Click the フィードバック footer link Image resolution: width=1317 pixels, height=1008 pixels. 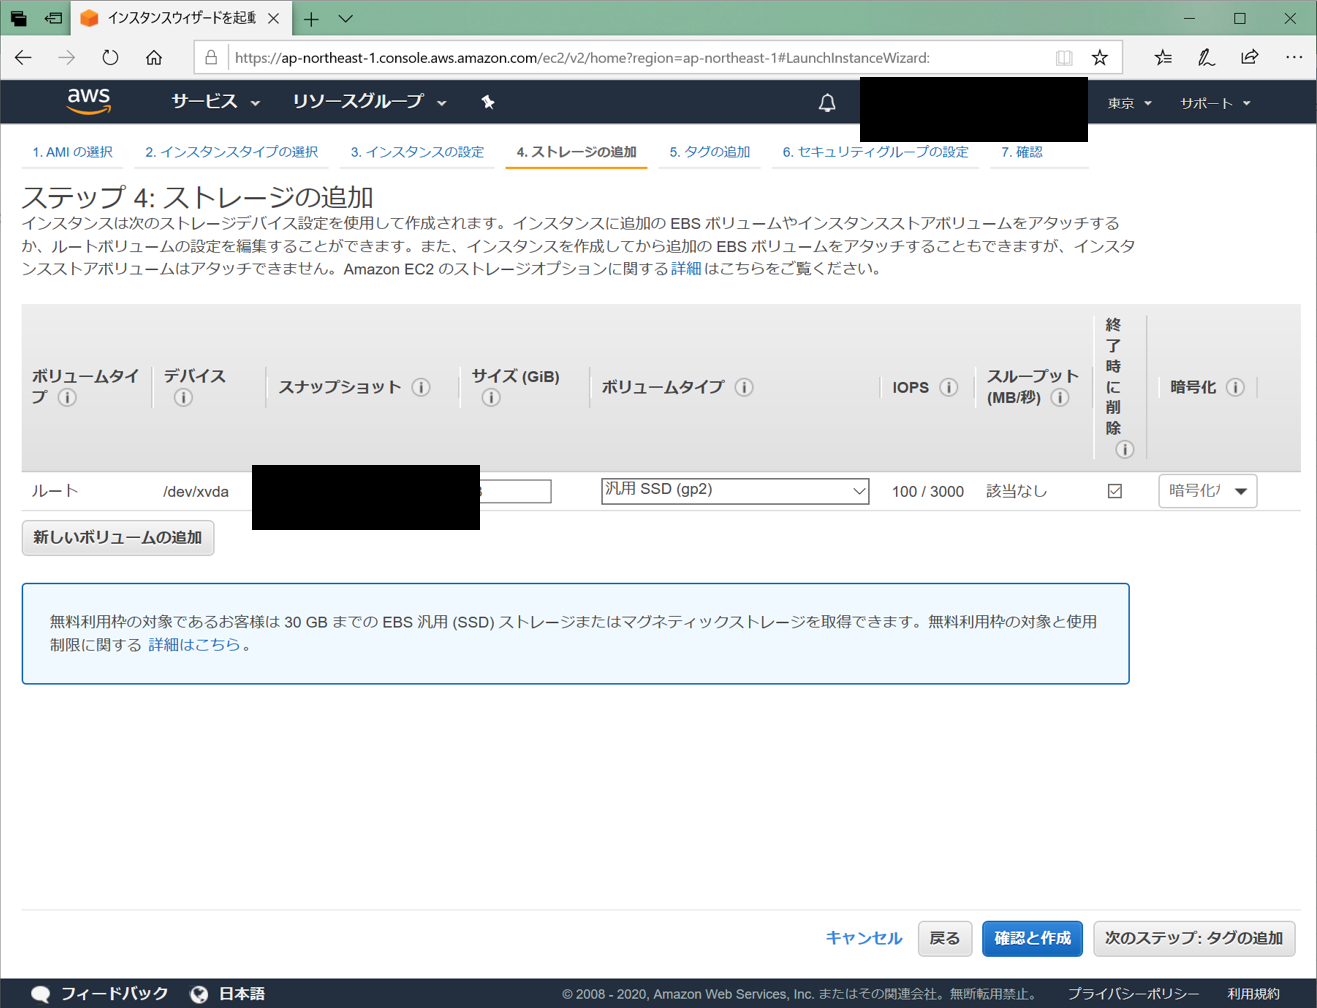(114, 993)
